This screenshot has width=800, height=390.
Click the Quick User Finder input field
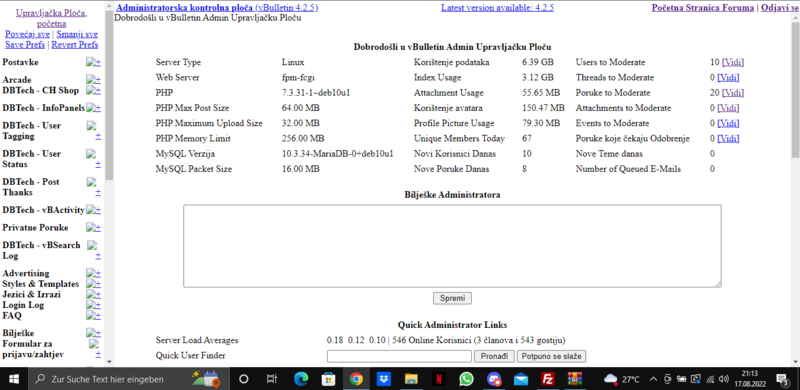pos(399,356)
